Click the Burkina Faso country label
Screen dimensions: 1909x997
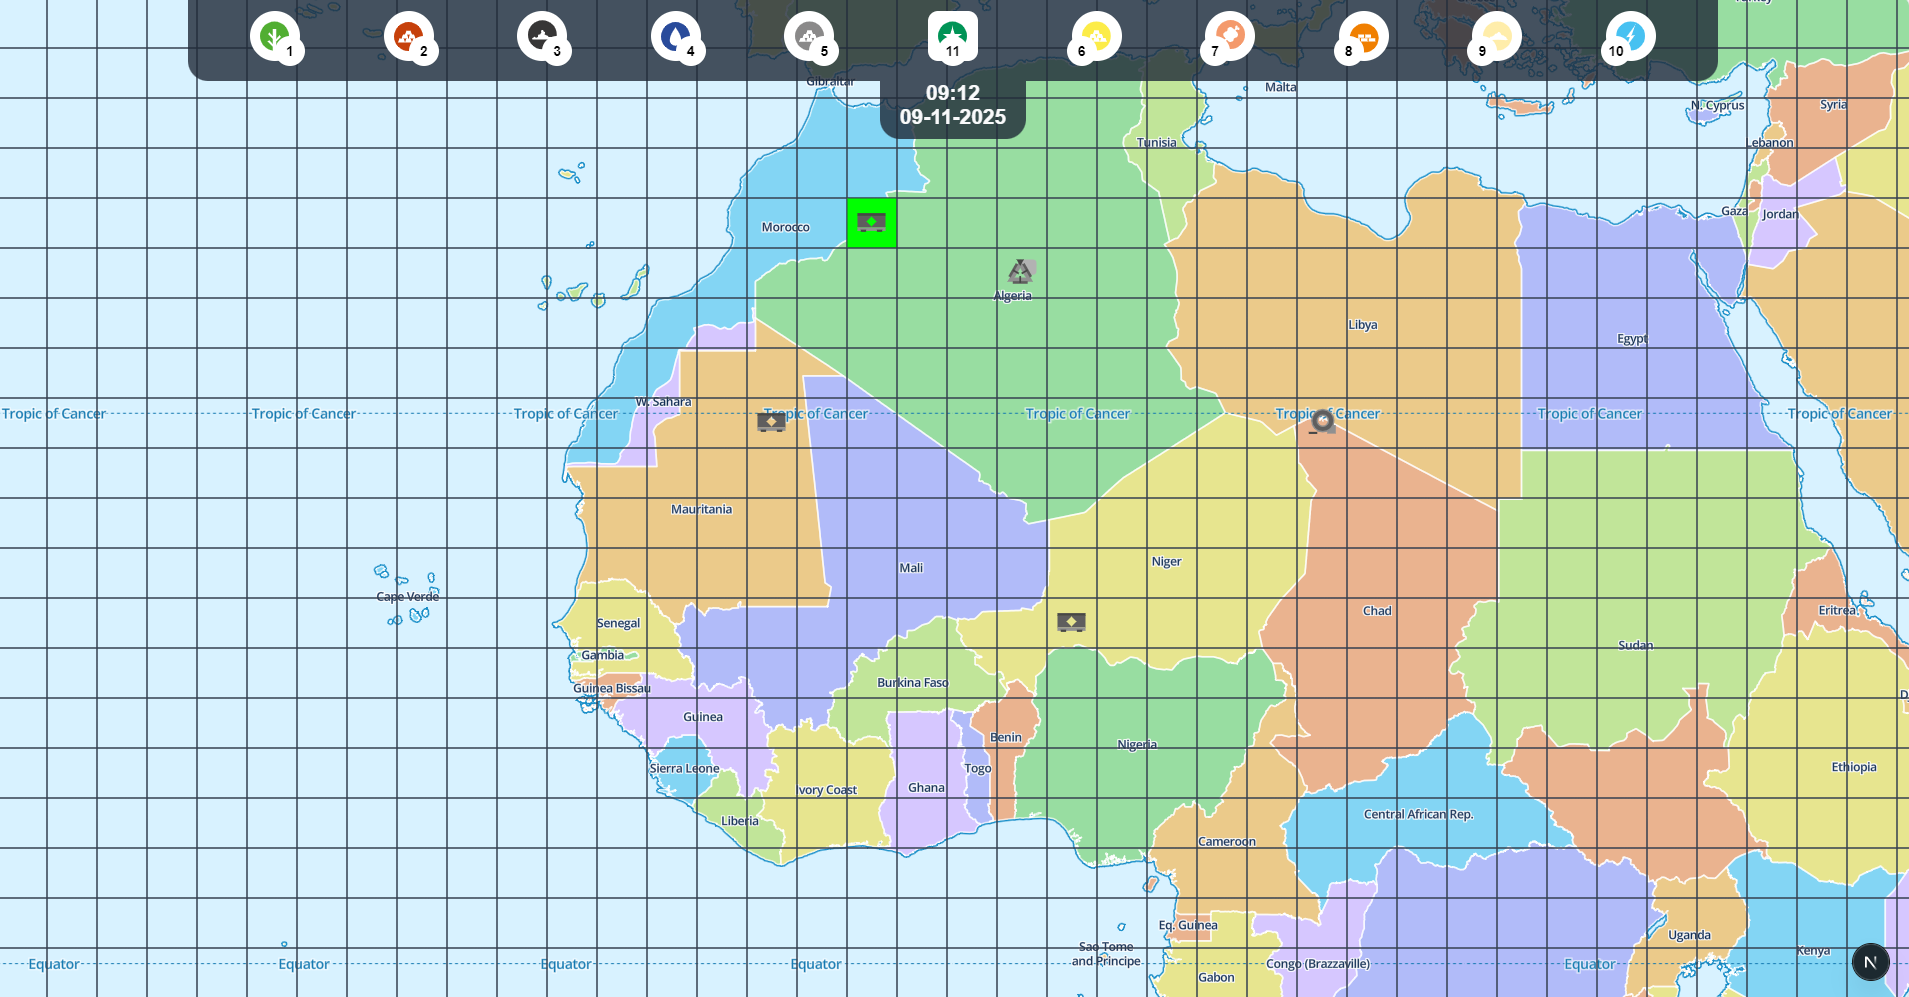pyautogui.click(x=913, y=683)
